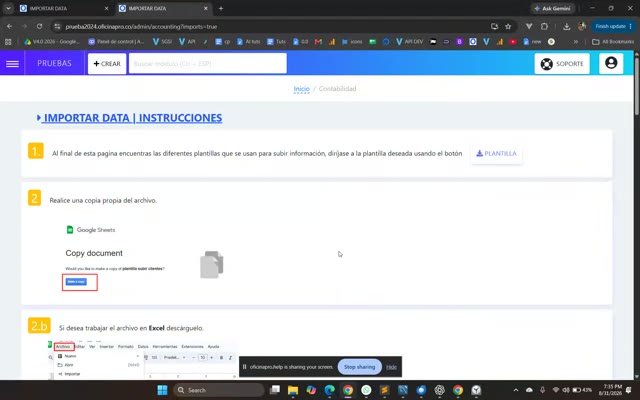Click the screen cast icon in address bar

tap(494, 26)
